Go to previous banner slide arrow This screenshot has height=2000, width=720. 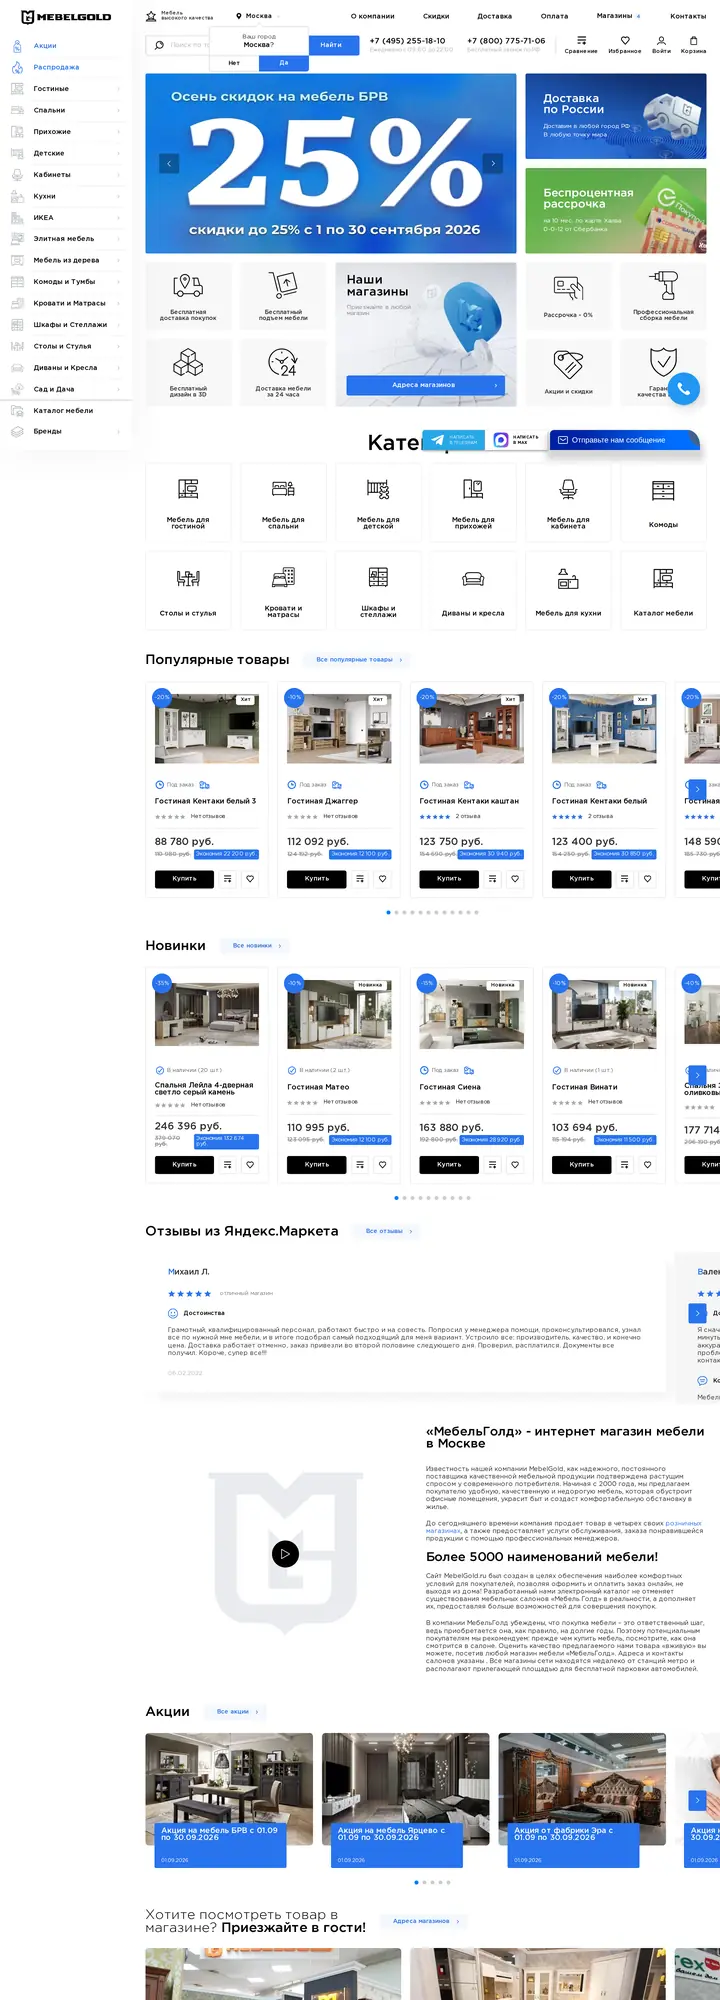pyautogui.click(x=169, y=163)
